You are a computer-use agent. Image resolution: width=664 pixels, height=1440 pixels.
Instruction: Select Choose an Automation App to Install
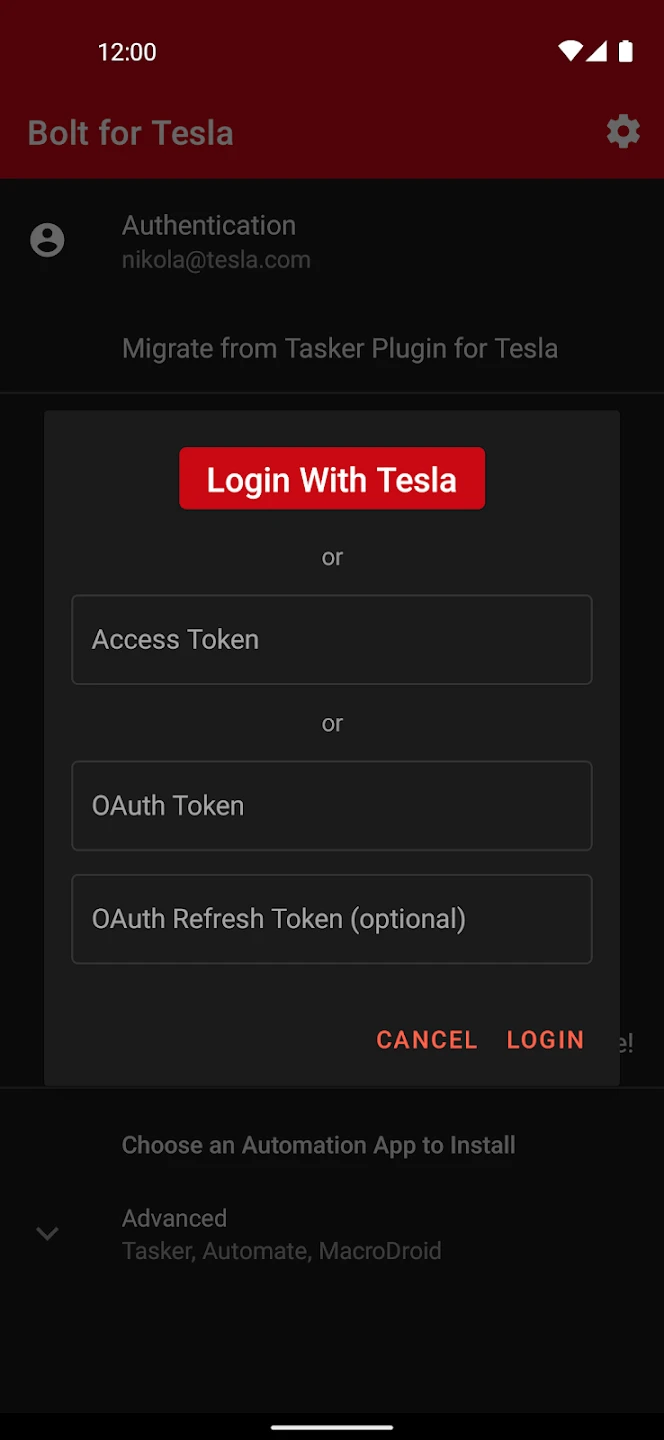[x=319, y=1145]
